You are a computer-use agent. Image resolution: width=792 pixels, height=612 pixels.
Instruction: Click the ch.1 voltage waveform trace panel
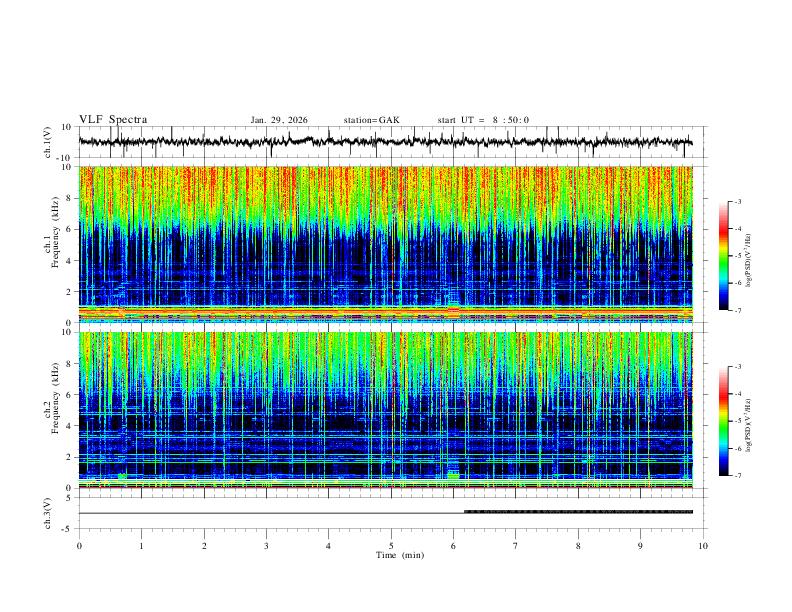click(393, 142)
